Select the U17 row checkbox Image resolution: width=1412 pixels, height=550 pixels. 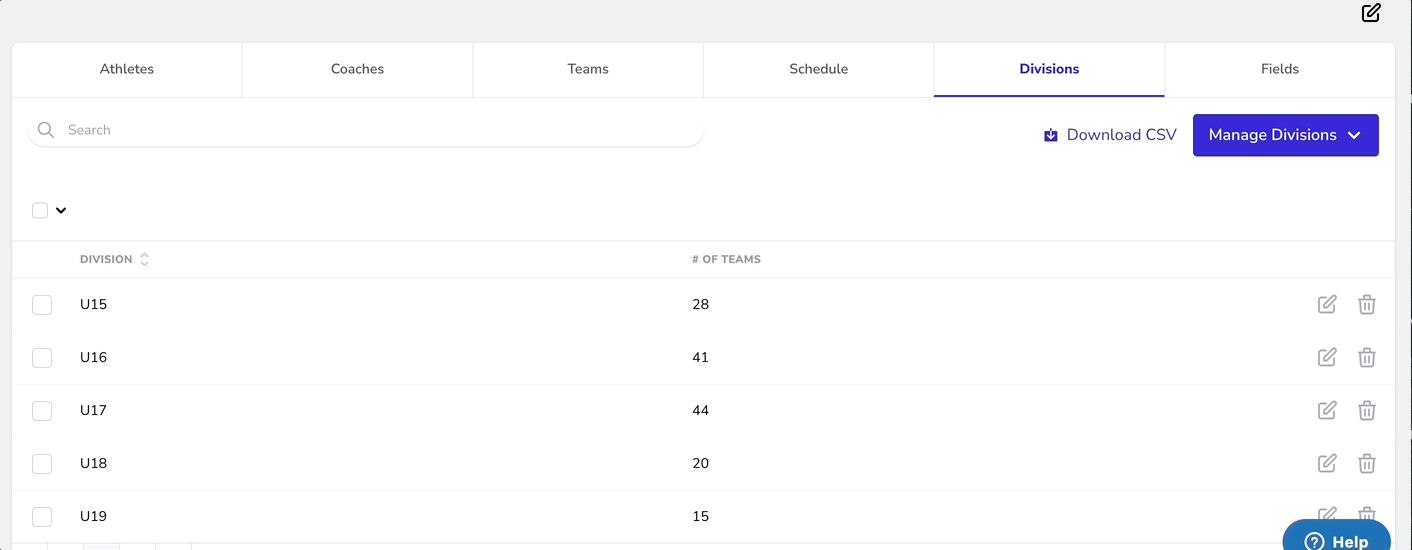[42, 410]
